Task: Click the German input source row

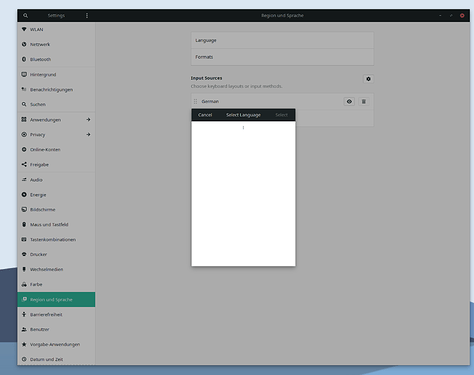Action: click(x=282, y=101)
